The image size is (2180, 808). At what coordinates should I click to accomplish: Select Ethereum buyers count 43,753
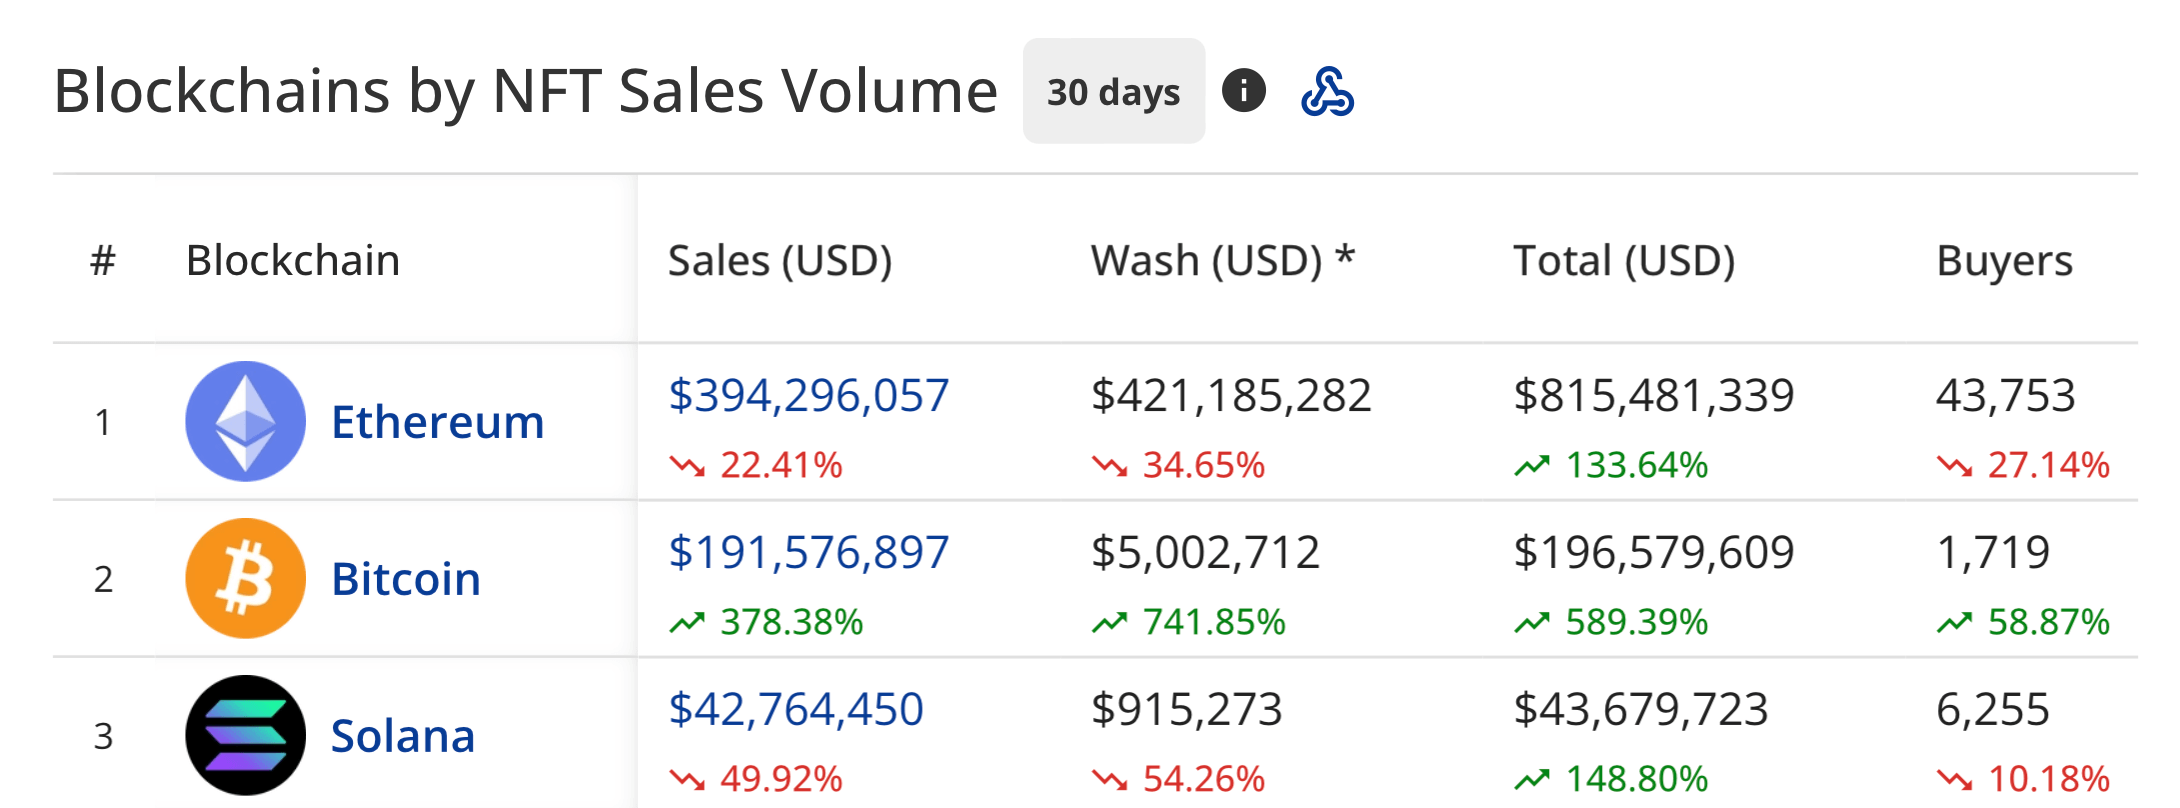(x=2006, y=395)
